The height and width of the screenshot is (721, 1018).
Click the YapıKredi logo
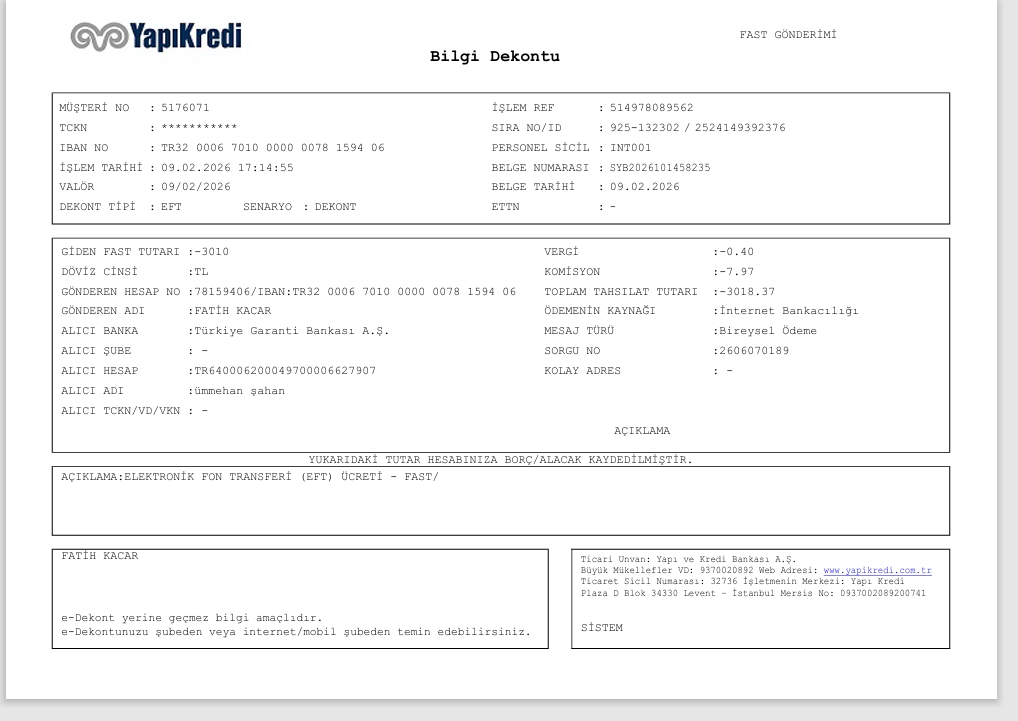[156, 36]
